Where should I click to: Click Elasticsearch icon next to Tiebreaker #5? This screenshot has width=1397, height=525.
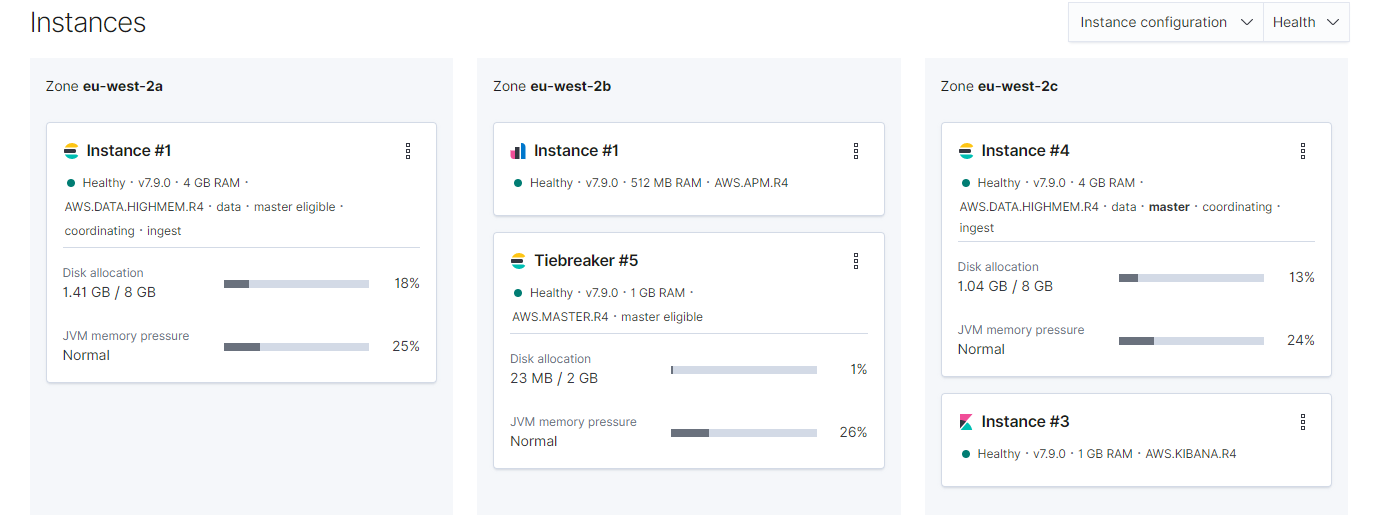tap(518, 261)
